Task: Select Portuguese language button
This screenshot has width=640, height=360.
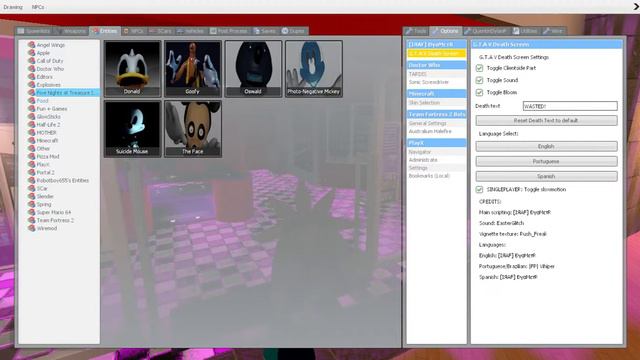Action: click(547, 161)
